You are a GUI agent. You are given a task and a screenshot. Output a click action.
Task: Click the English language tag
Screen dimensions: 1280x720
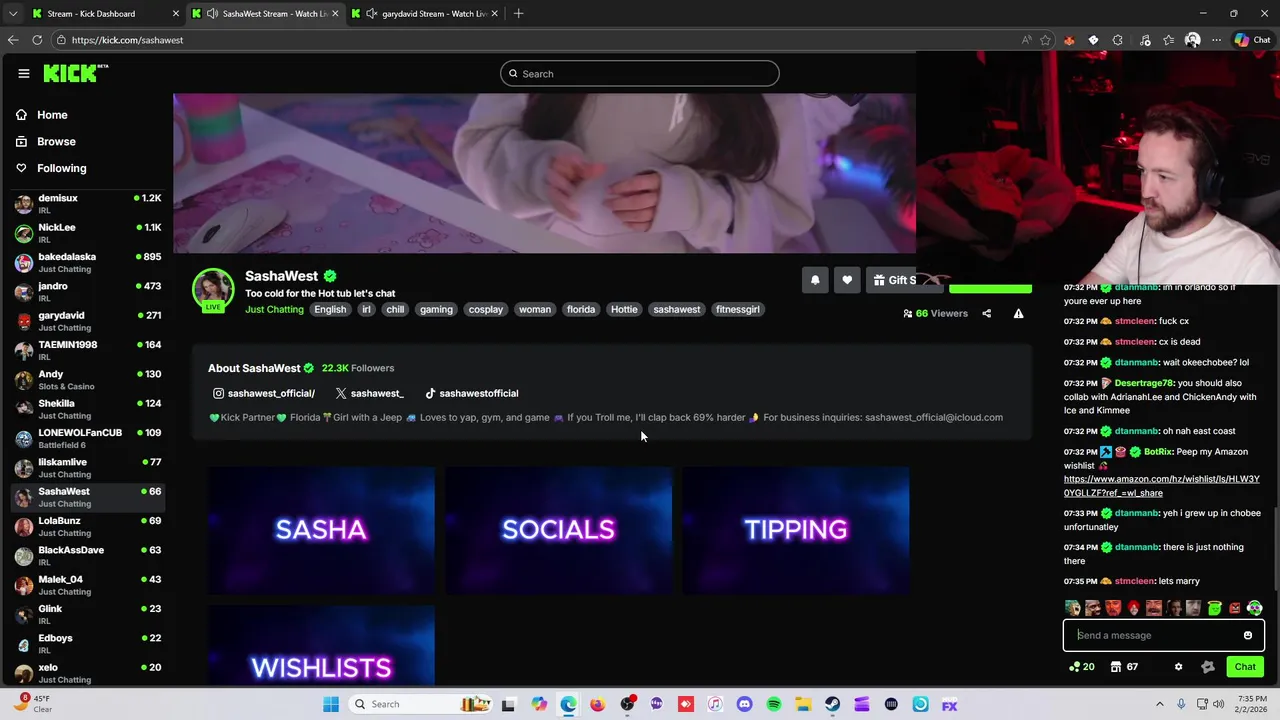click(x=330, y=310)
